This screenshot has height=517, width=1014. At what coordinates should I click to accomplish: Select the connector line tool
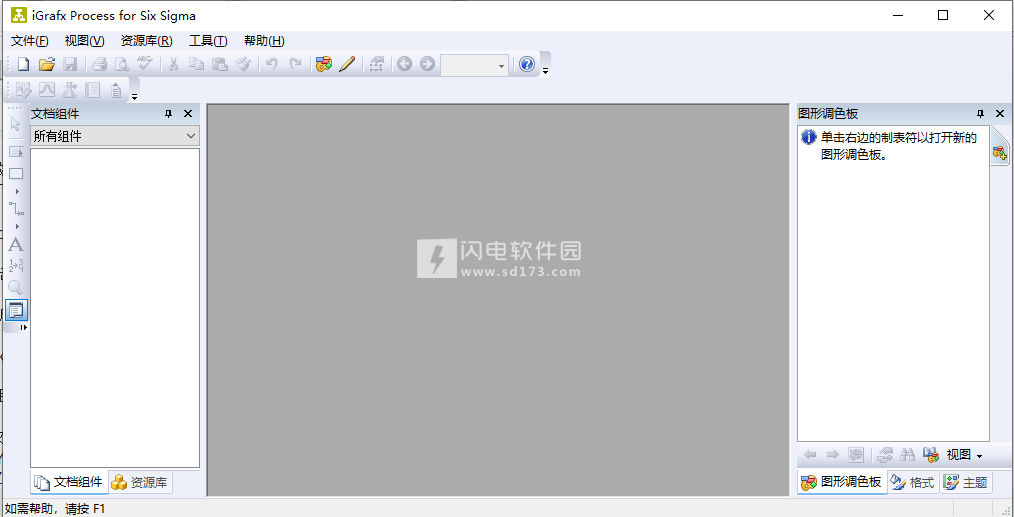point(16,208)
